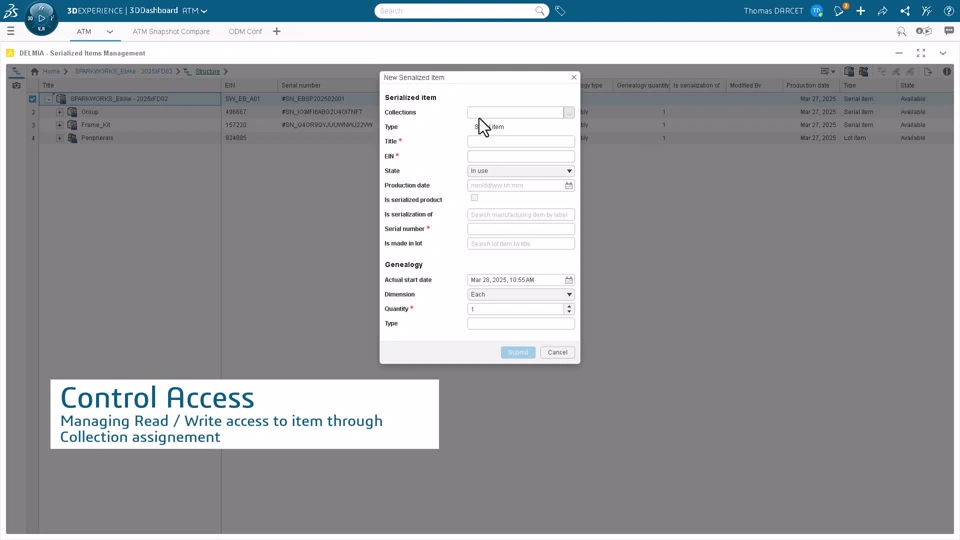Click the Title input field

(x=521, y=141)
